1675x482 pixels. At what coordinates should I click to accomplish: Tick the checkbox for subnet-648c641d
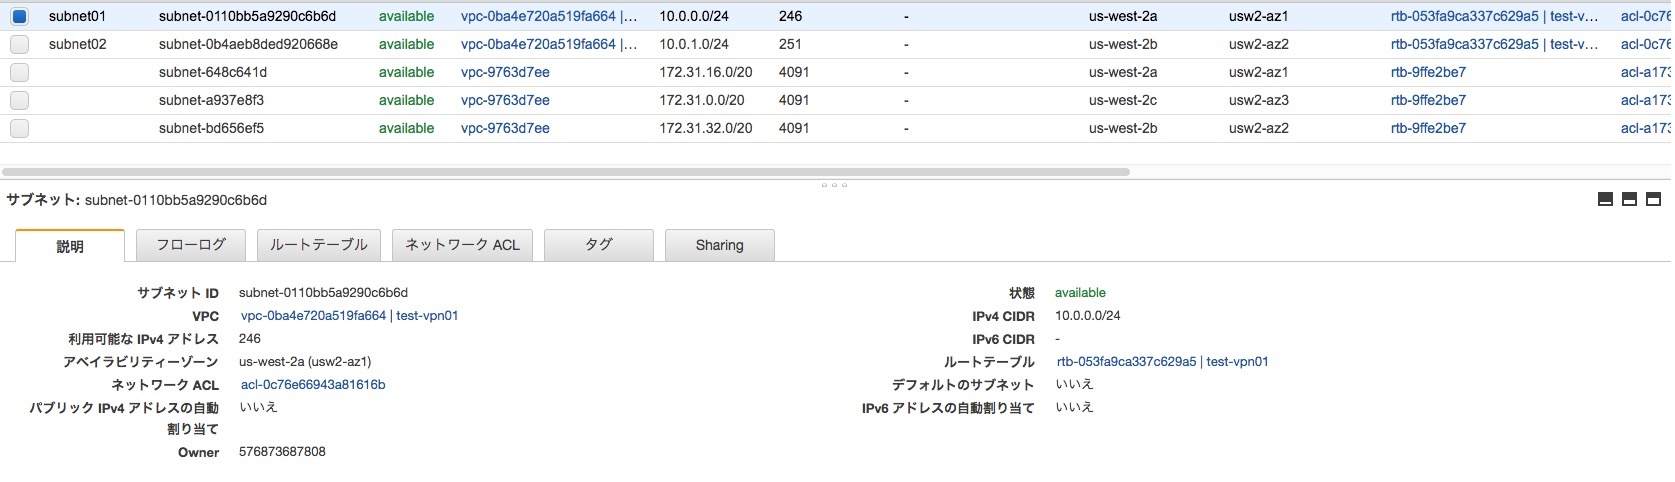tap(20, 73)
